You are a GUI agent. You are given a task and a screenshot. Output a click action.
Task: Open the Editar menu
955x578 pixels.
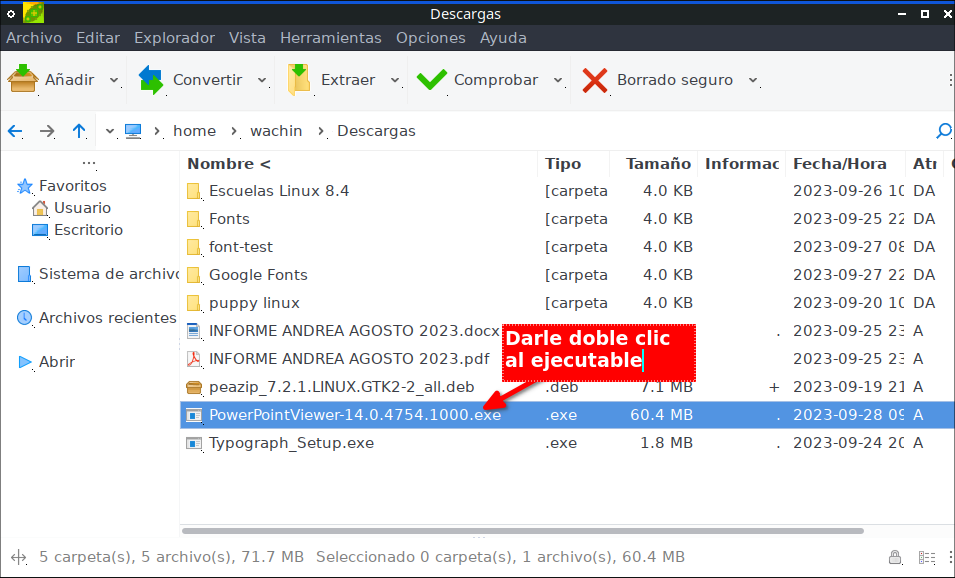(x=98, y=38)
